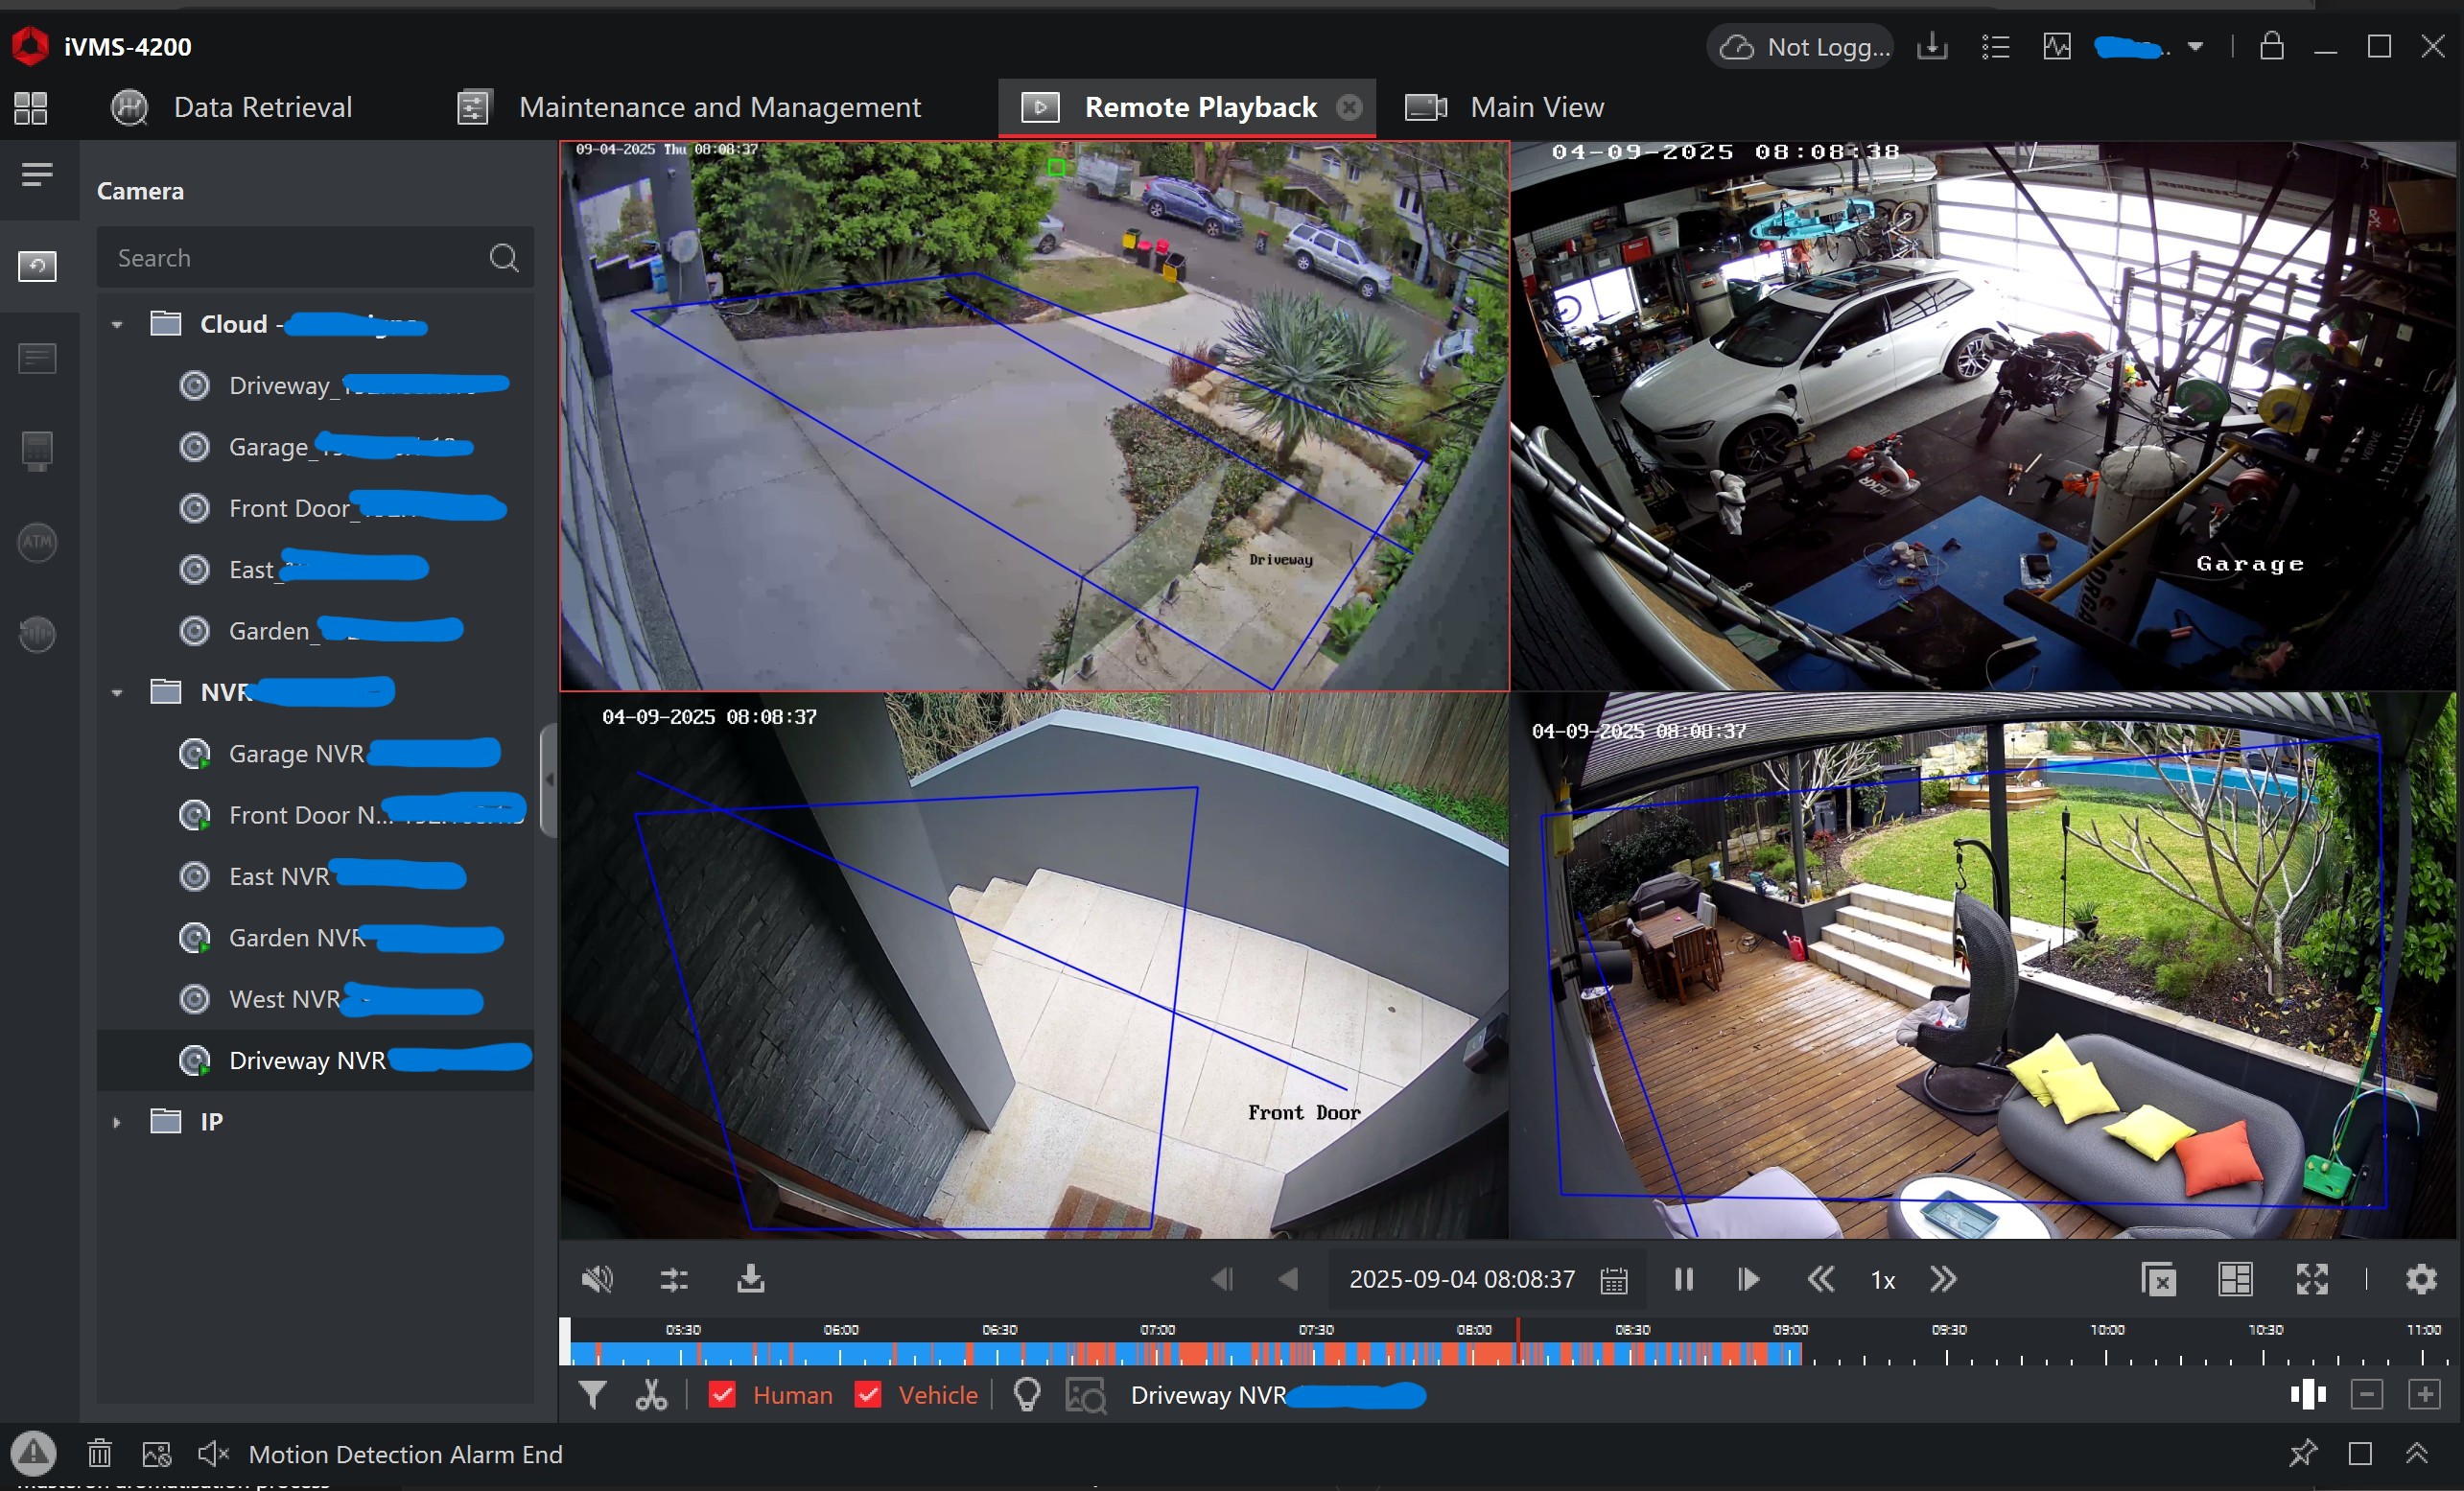Enter full screen playback mode
This screenshot has height=1491, width=2464.
point(2312,1279)
